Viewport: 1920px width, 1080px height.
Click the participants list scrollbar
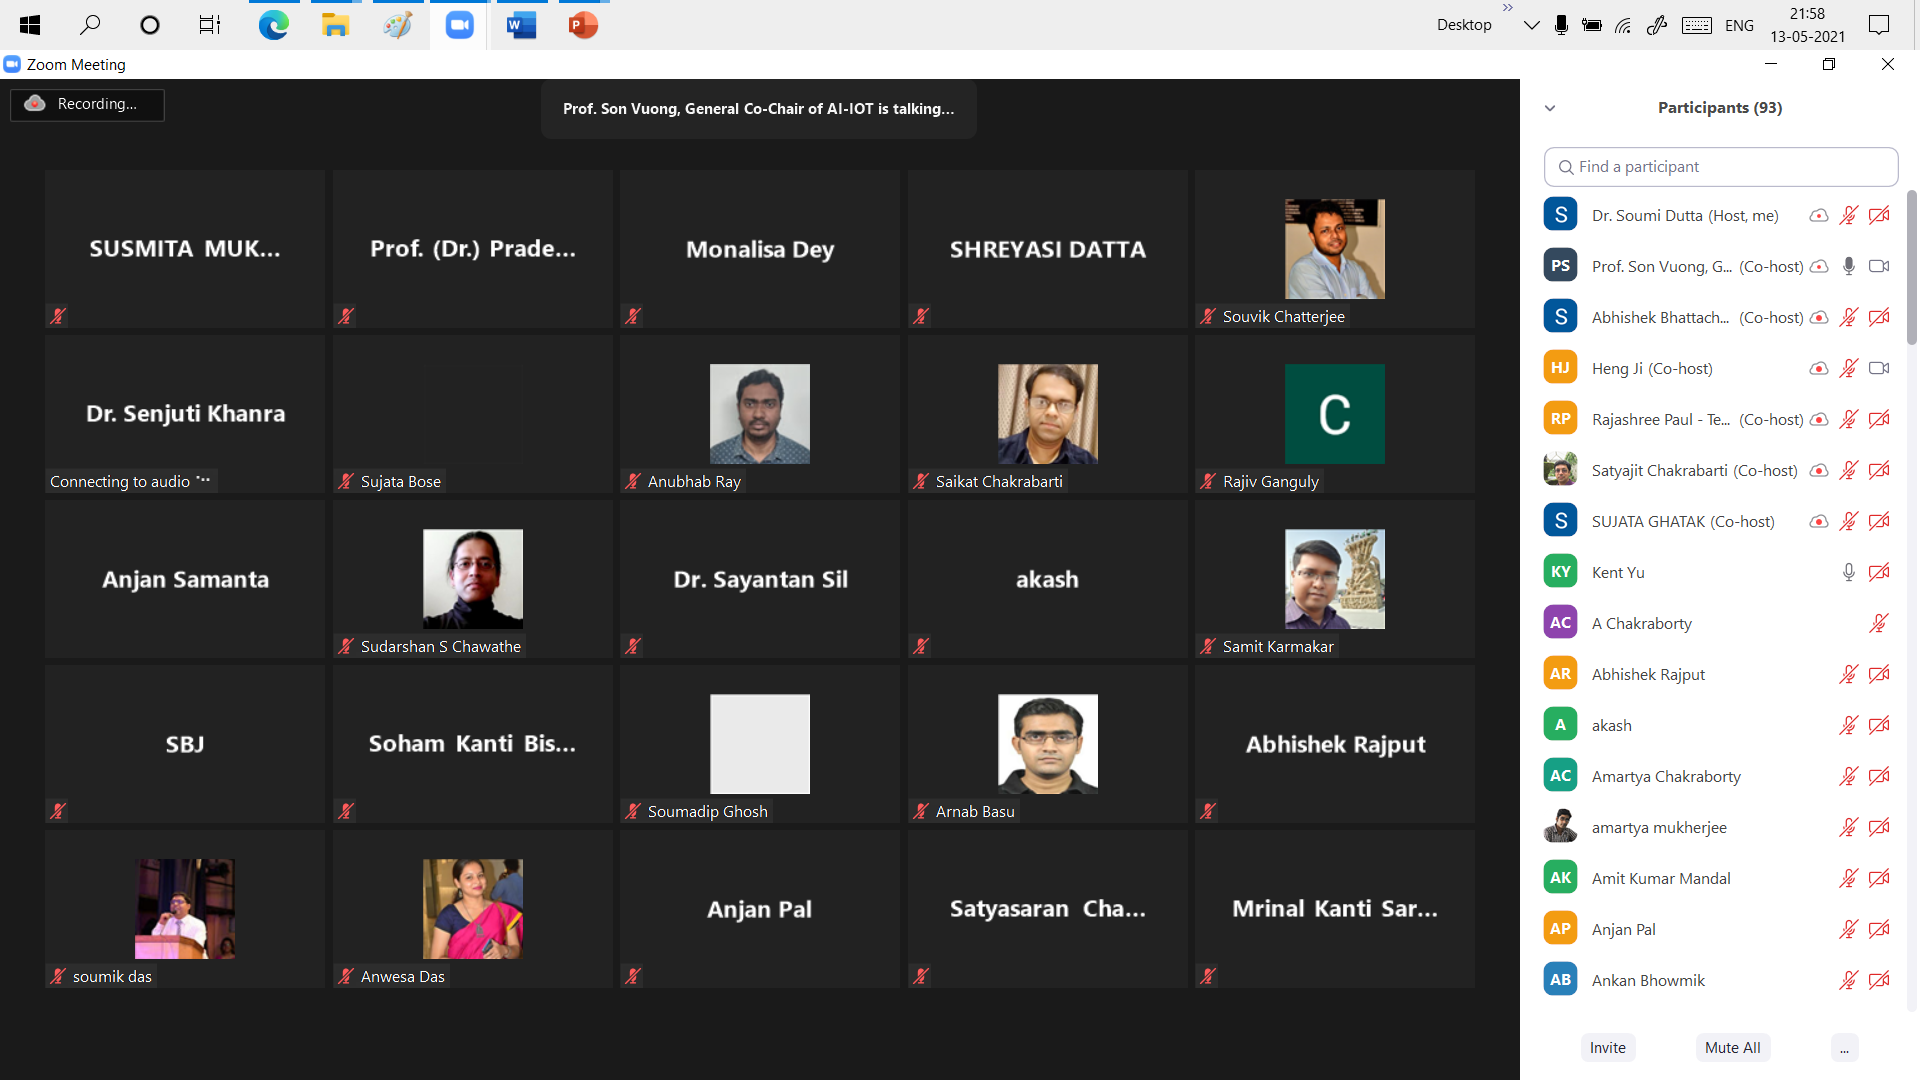coord(1912,268)
